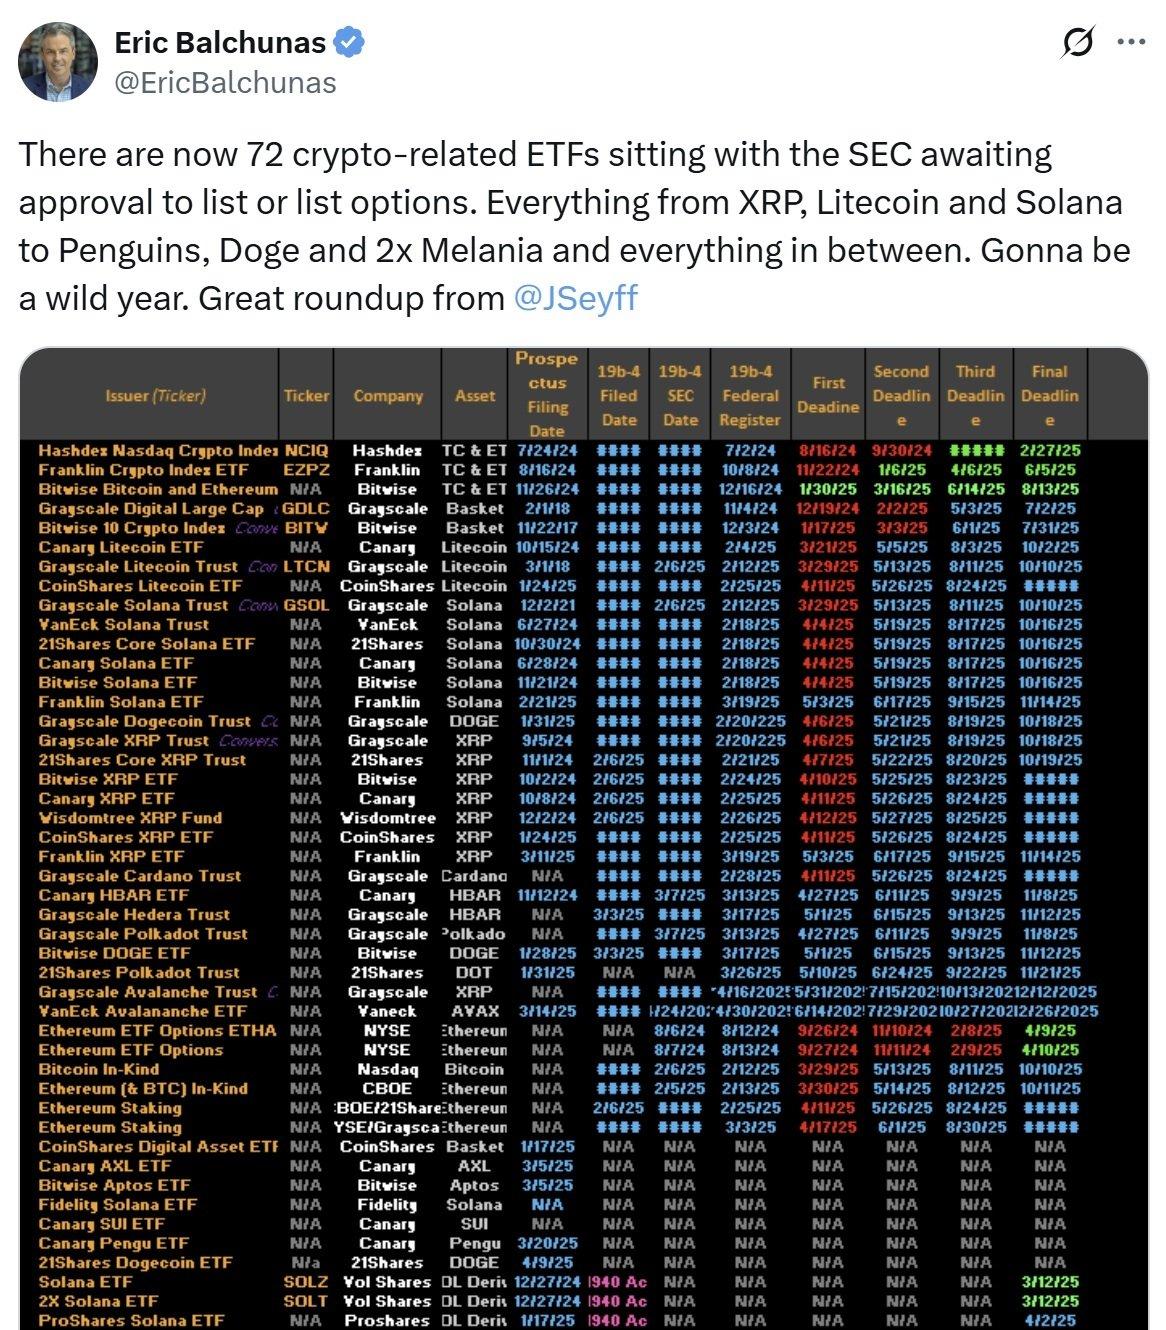
Task: Click the "Asset" column header
Action: pyautogui.click(x=475, y=395)
